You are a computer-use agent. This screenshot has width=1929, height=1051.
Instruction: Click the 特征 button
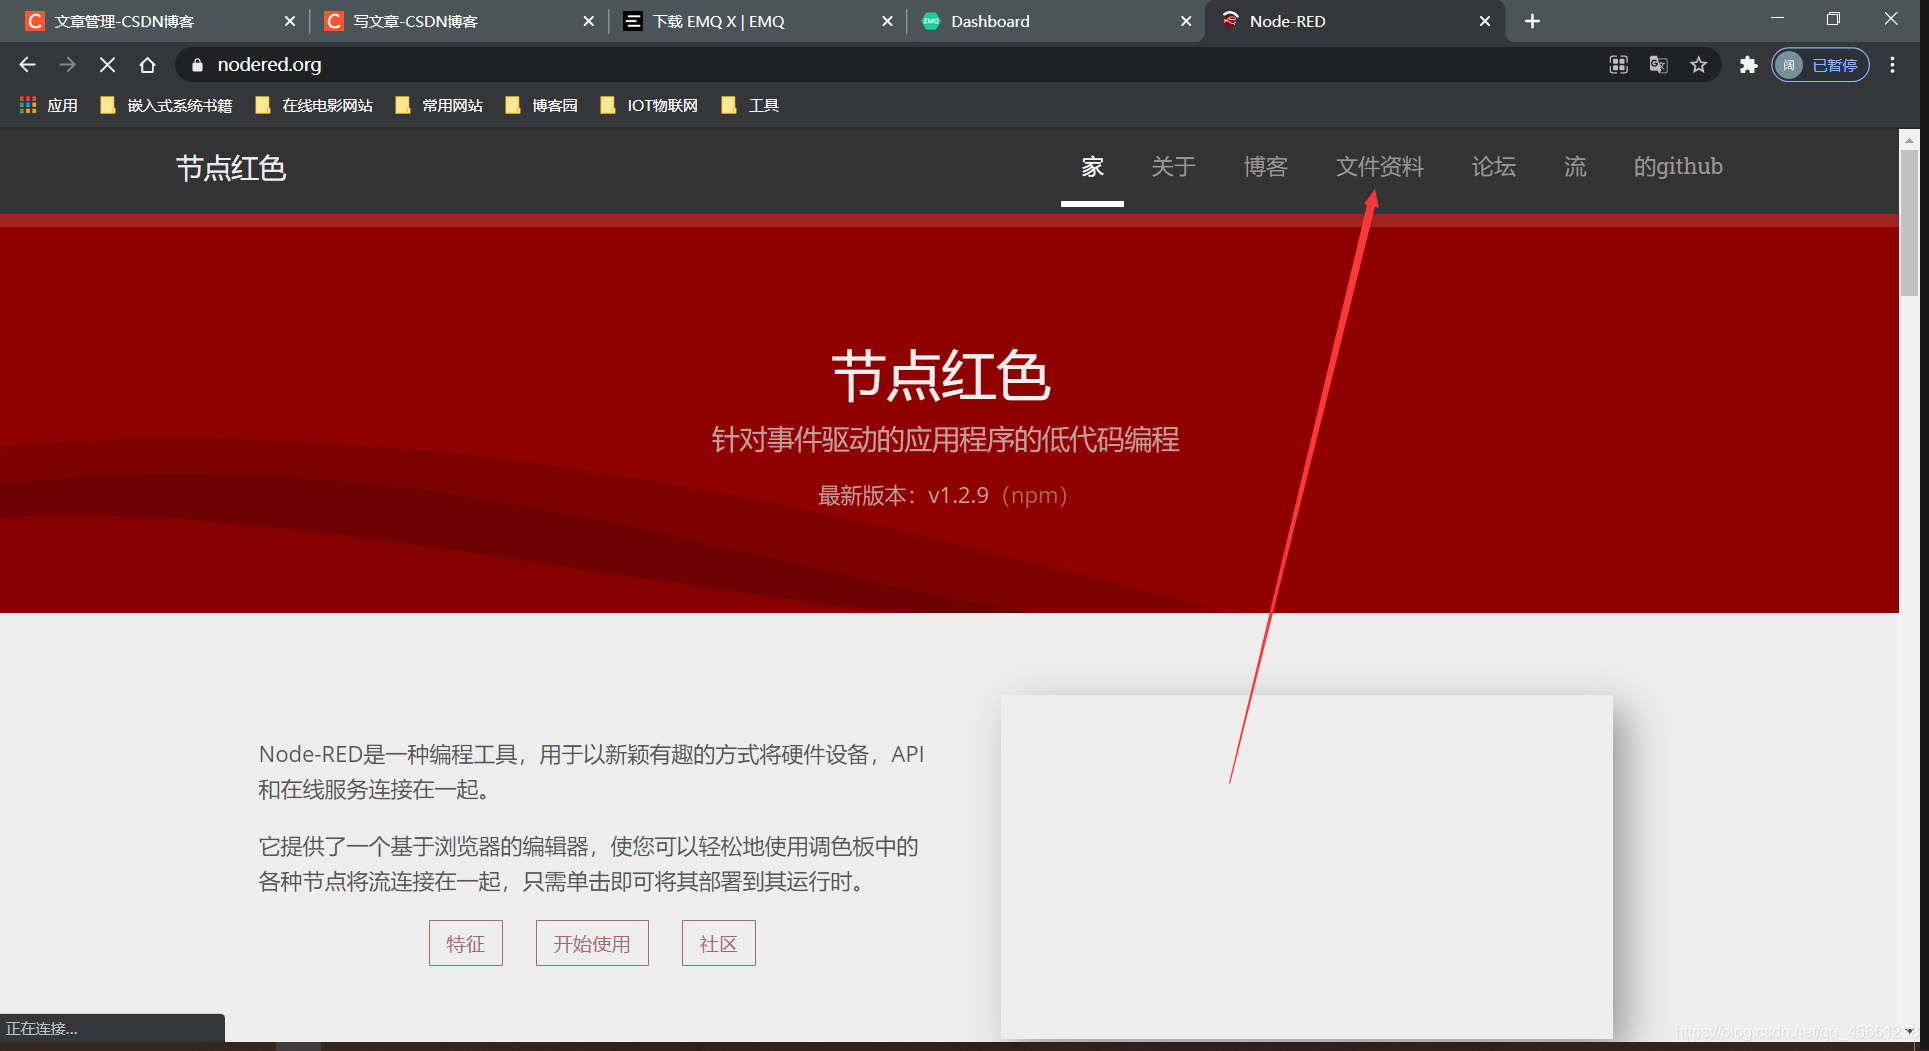click(466, 943)
